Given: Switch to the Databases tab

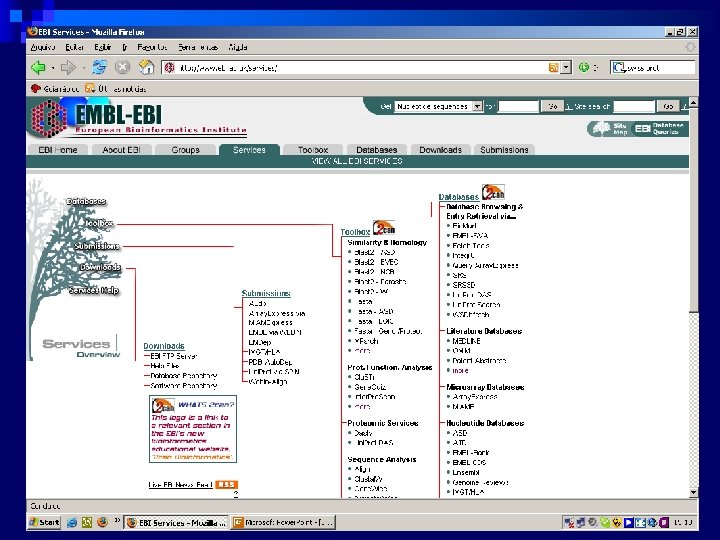Looking at the screenshot, I should (x=377, y=150).
